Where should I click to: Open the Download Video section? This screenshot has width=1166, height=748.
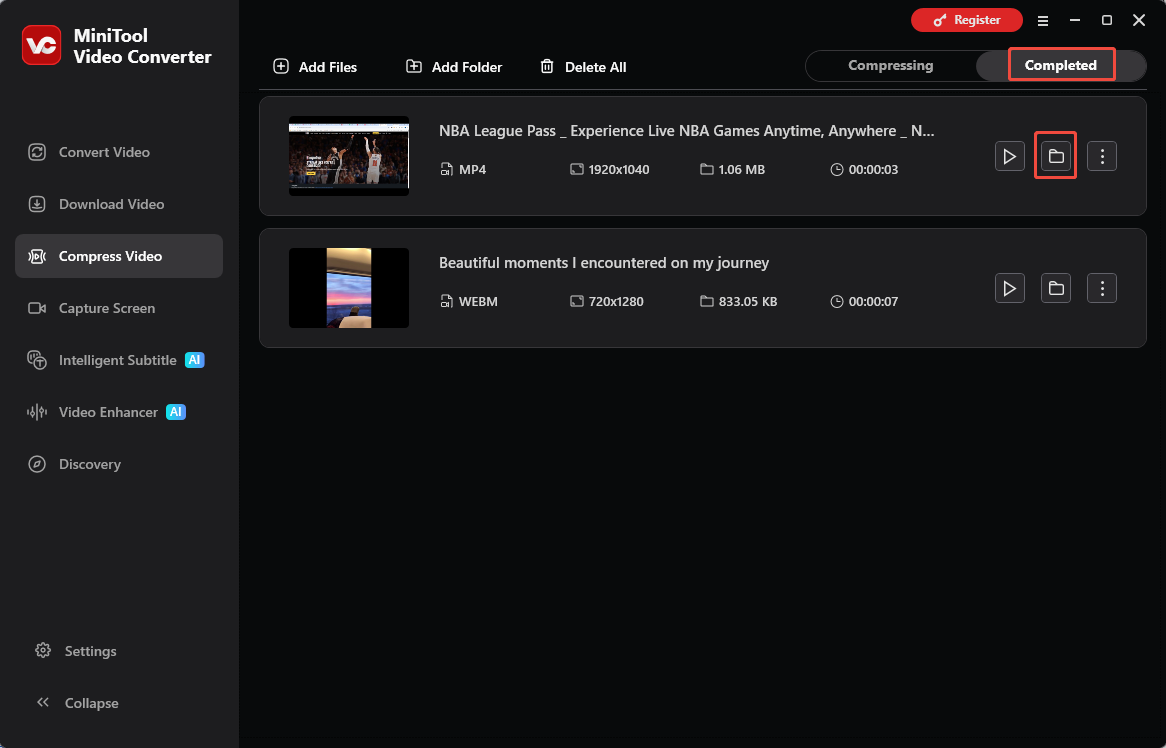point(119,204)
